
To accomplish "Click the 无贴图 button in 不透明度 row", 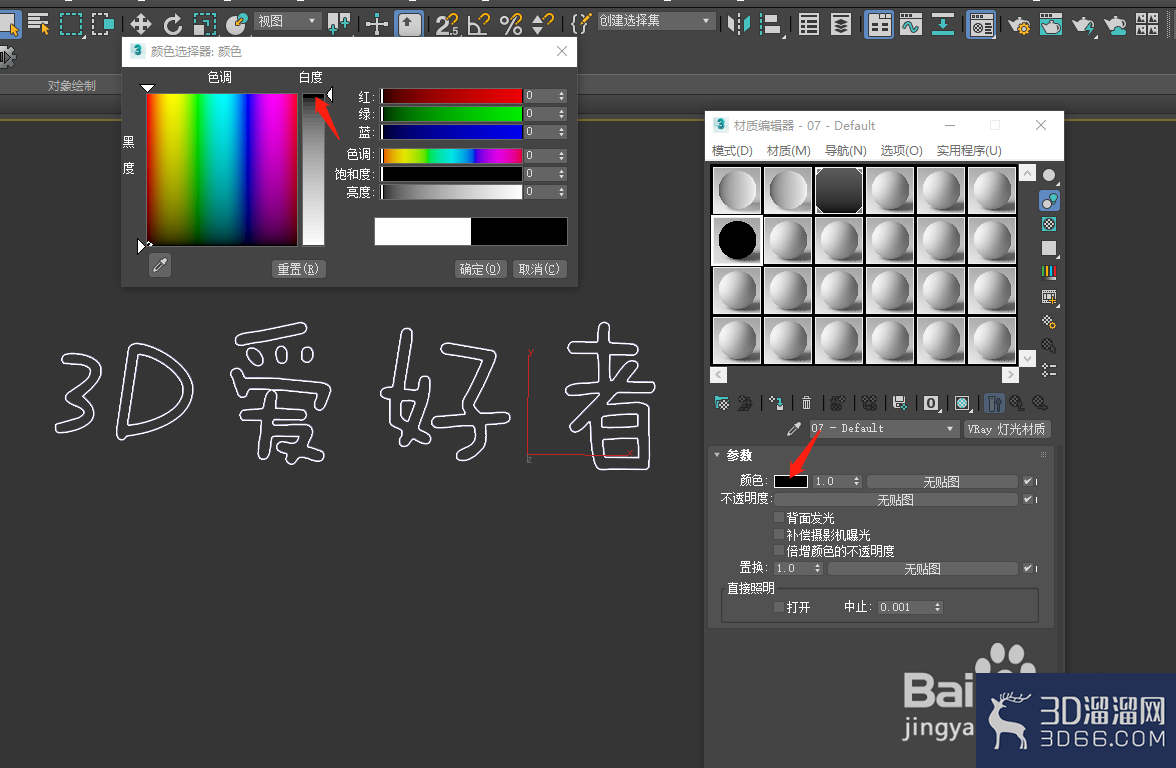I will [x=896, y=500].
